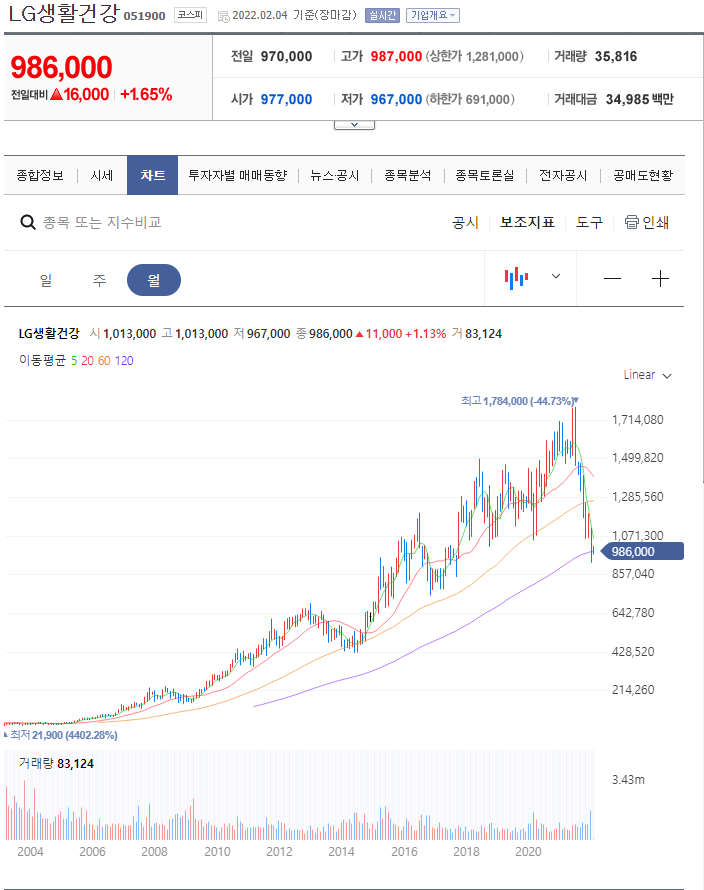The image size is (704, 890).
Task: Select the 월 monthly period toggle
Action: pos(154,280)
